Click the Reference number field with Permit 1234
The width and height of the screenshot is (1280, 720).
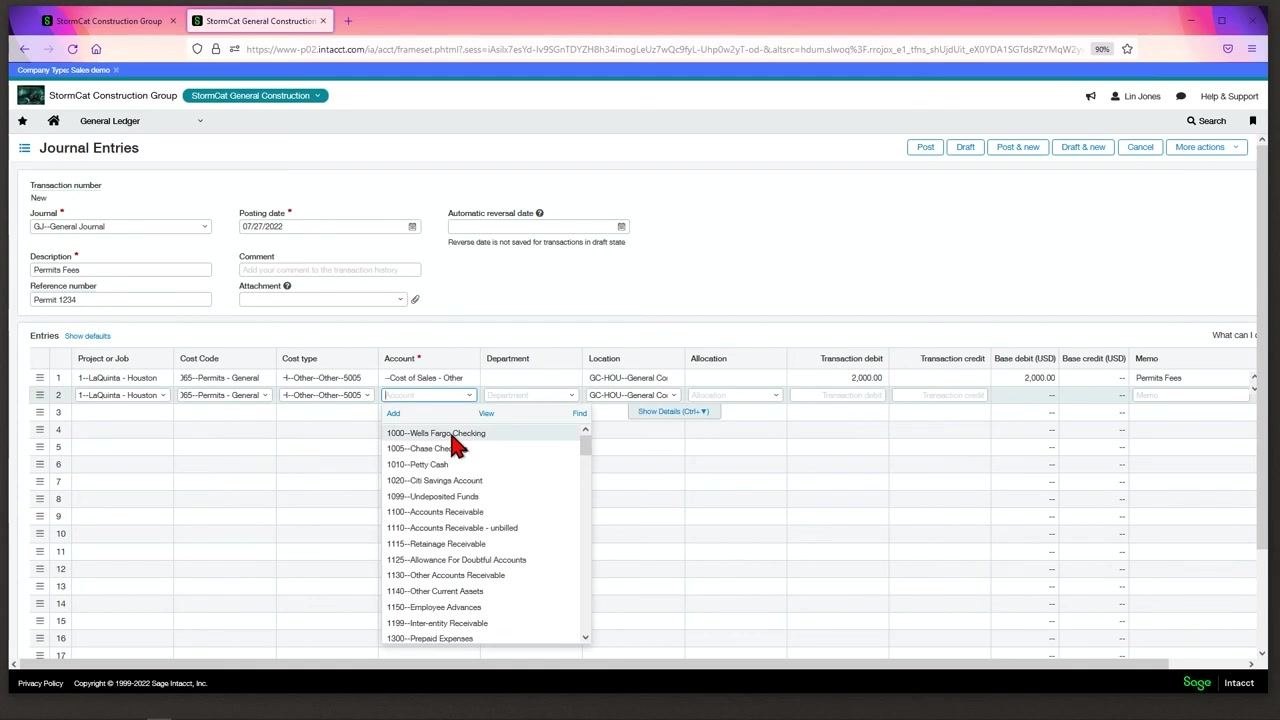[x=121, y=300]
